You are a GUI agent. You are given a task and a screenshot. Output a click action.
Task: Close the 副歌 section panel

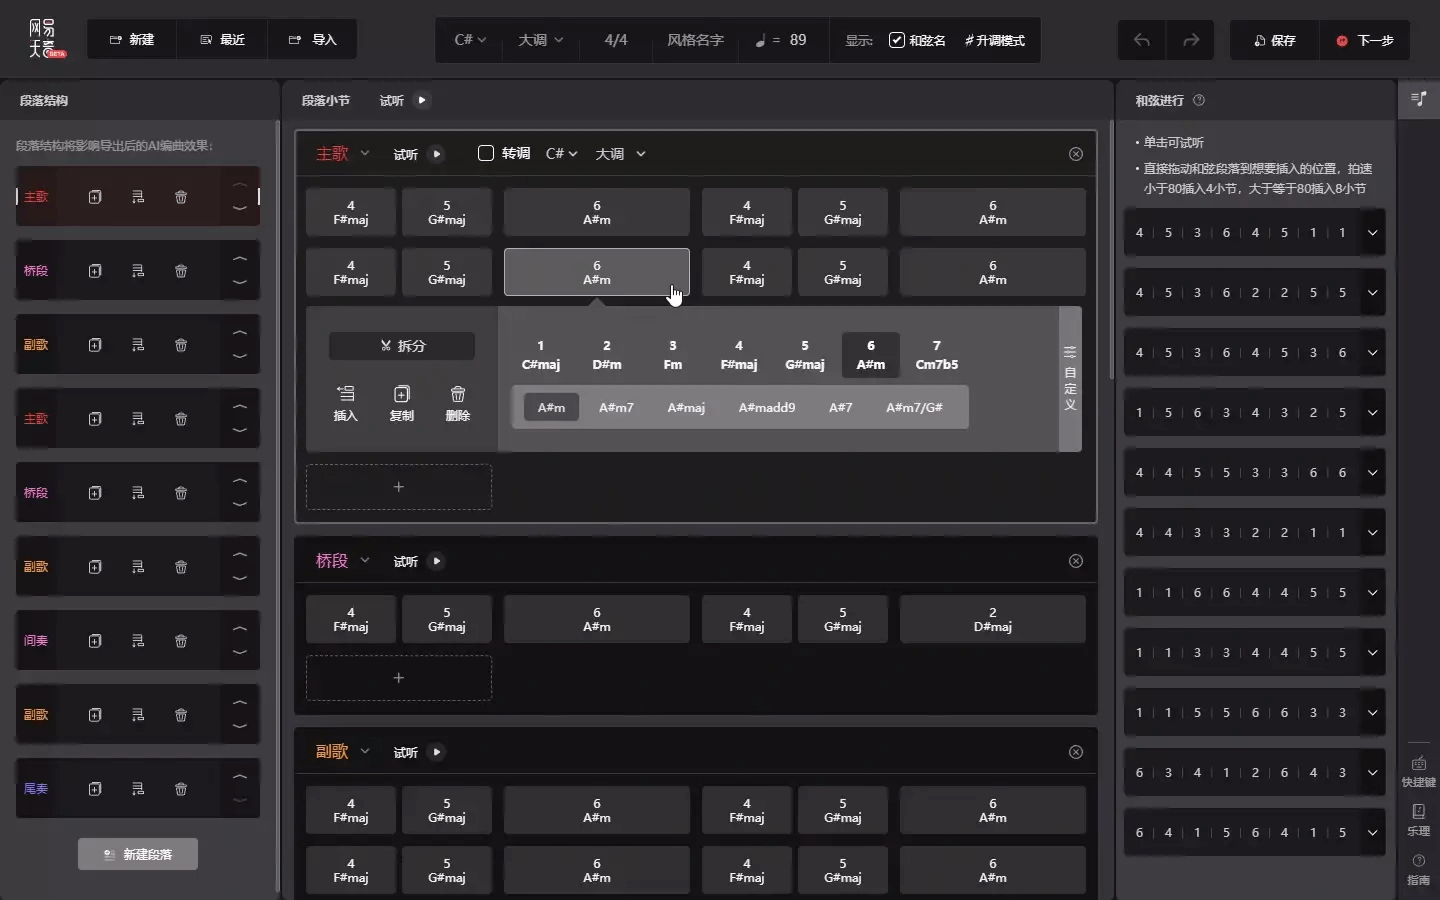1076,752
